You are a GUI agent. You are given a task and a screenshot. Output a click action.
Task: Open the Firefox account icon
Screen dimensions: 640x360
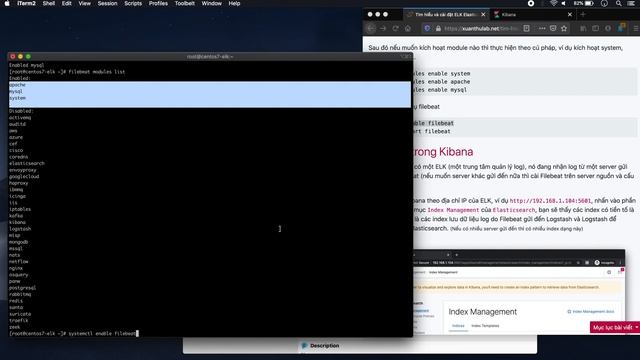coord(608,28)
